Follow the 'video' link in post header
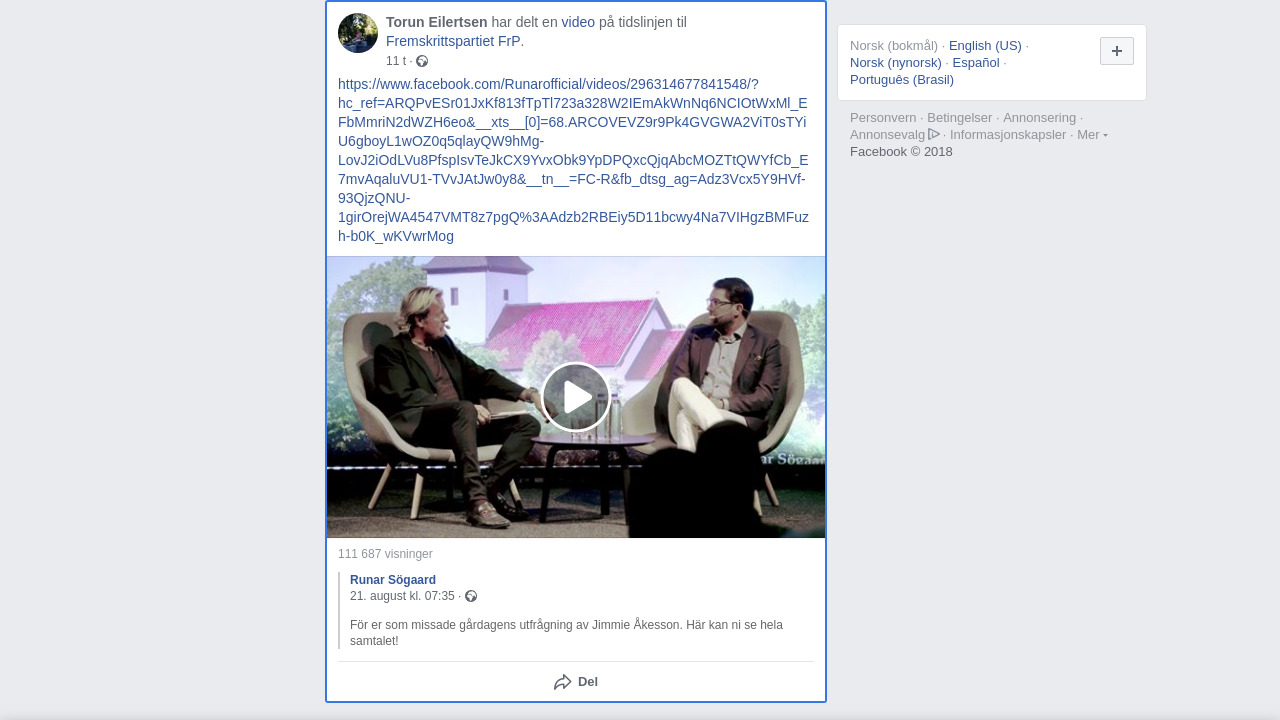Screen dimensions: 1280x720 tap(578, 22)
